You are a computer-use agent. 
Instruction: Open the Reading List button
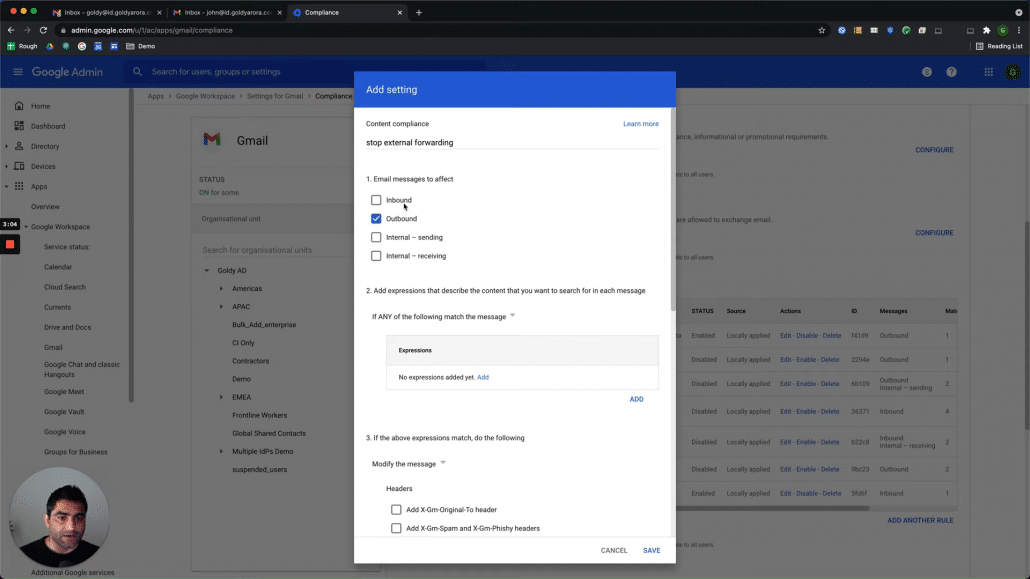998,46
